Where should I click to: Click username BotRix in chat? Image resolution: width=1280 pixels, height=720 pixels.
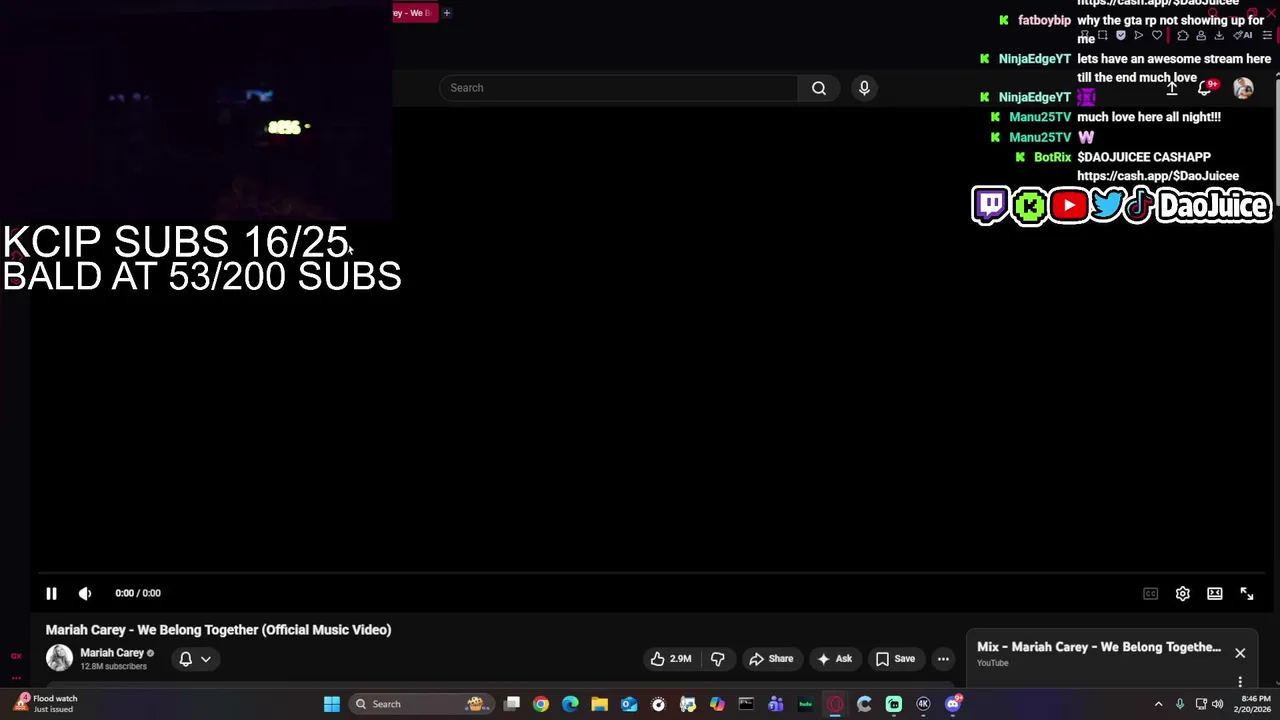(x=1052, y=157)
